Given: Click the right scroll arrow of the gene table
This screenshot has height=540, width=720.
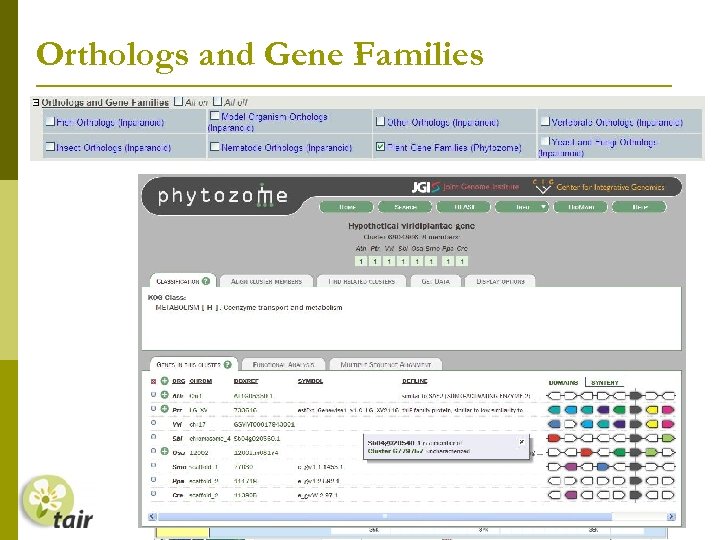Looking at the screenshot, I should [671, 517].
